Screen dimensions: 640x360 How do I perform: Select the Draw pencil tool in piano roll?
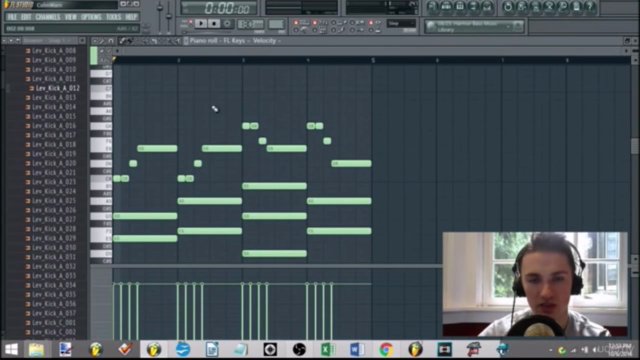pos(122,41)
